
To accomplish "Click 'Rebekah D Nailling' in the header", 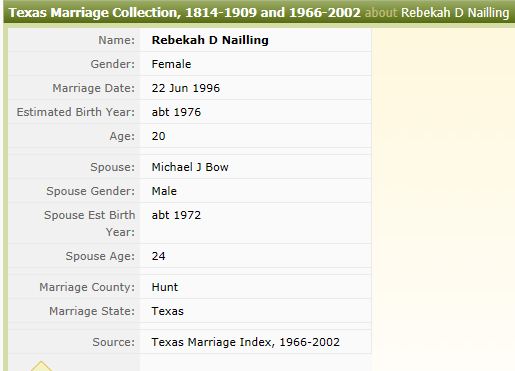I will click(x=455, y=13).
